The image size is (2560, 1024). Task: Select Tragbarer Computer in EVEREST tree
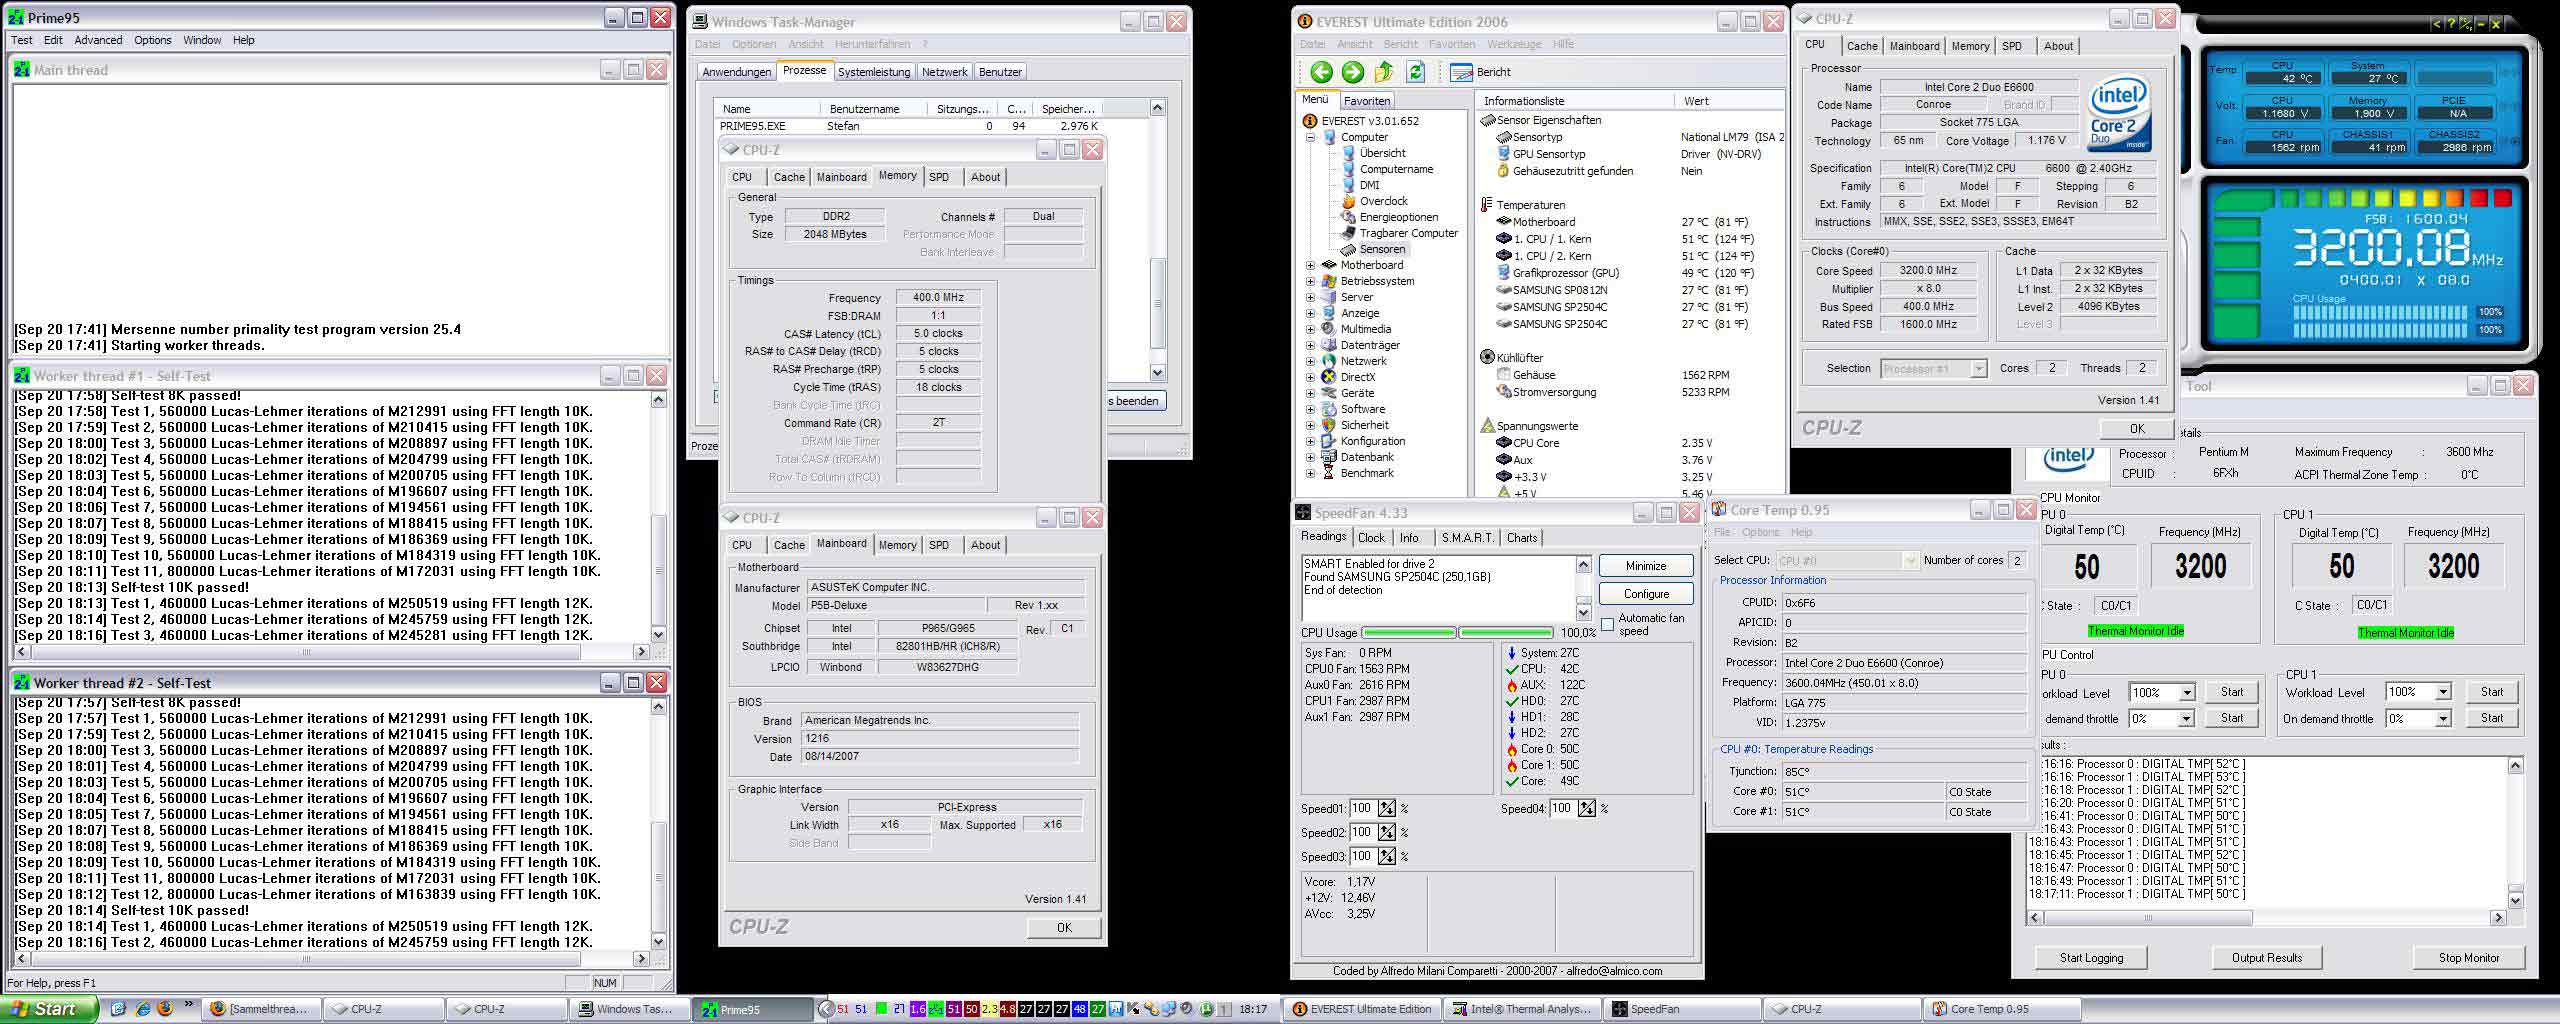1400,233
